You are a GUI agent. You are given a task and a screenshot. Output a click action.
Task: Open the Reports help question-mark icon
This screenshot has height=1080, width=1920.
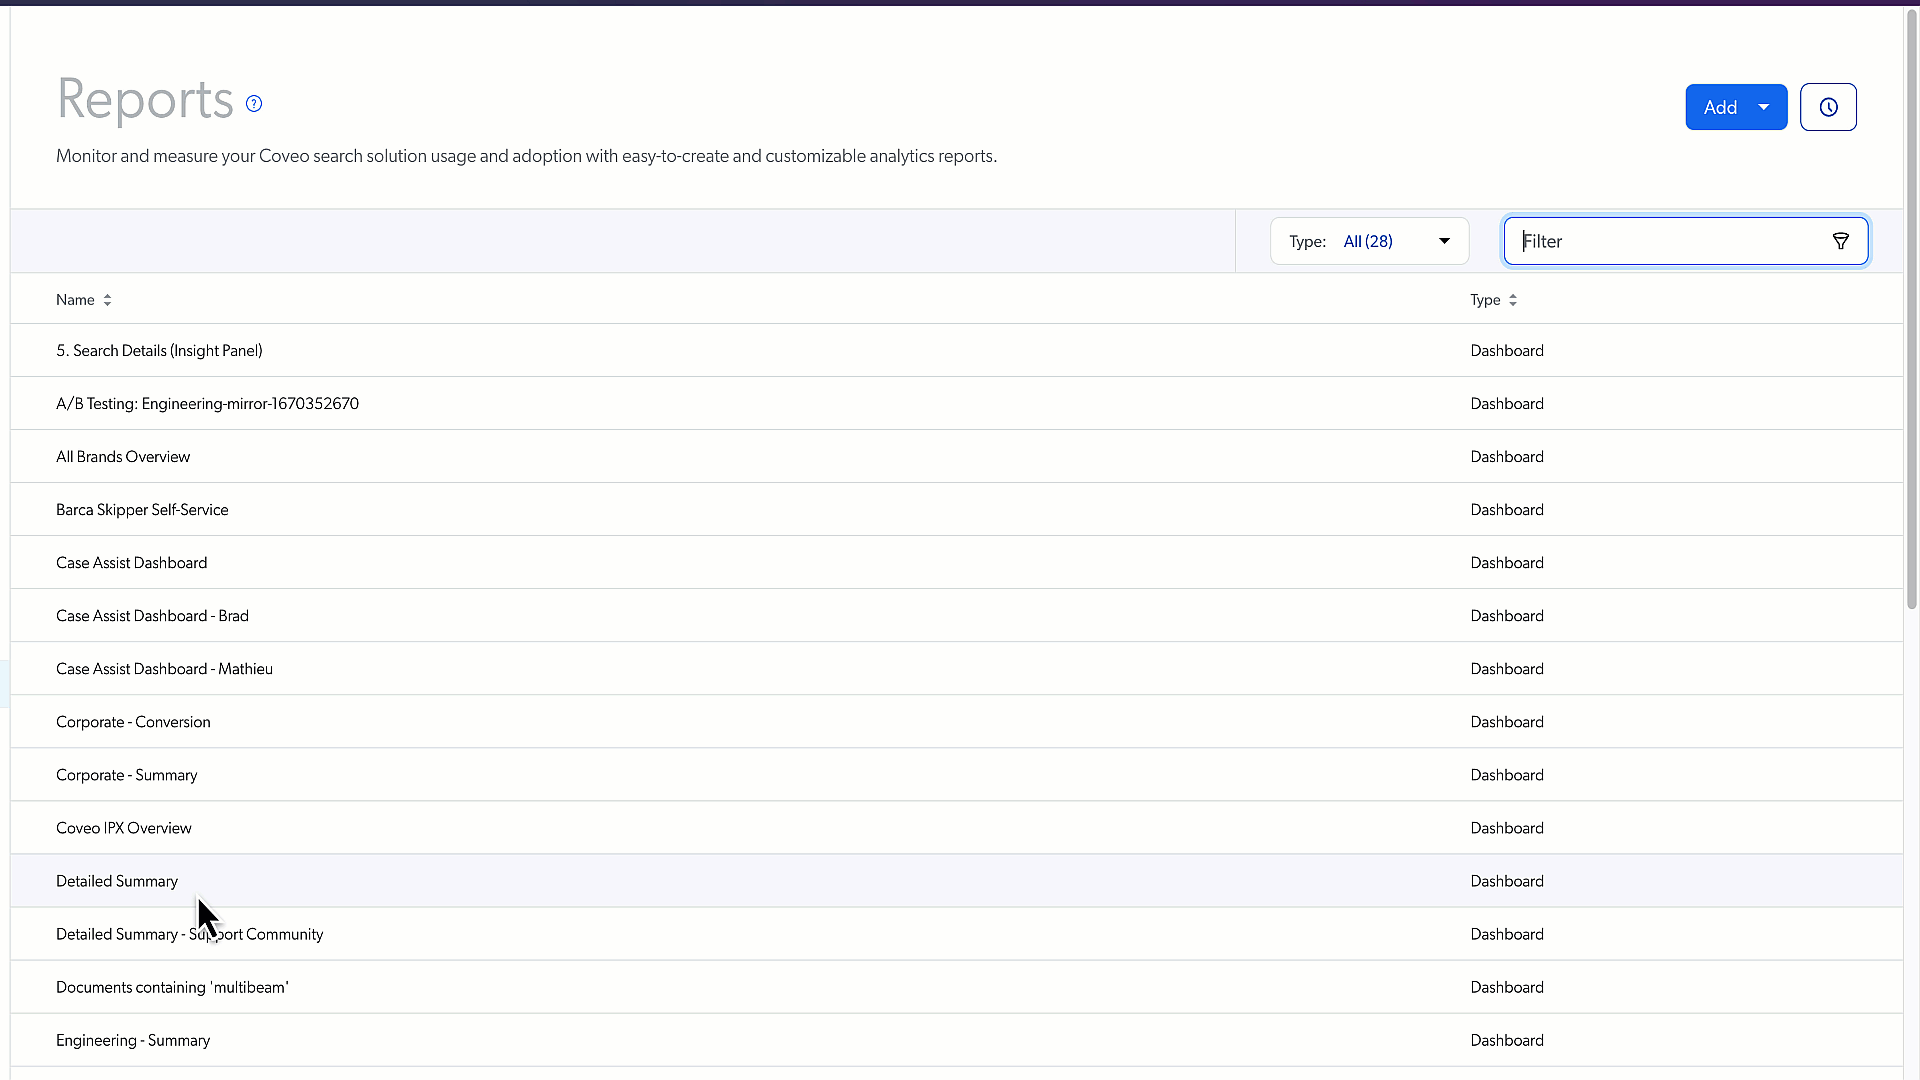(x=254, y=104)
